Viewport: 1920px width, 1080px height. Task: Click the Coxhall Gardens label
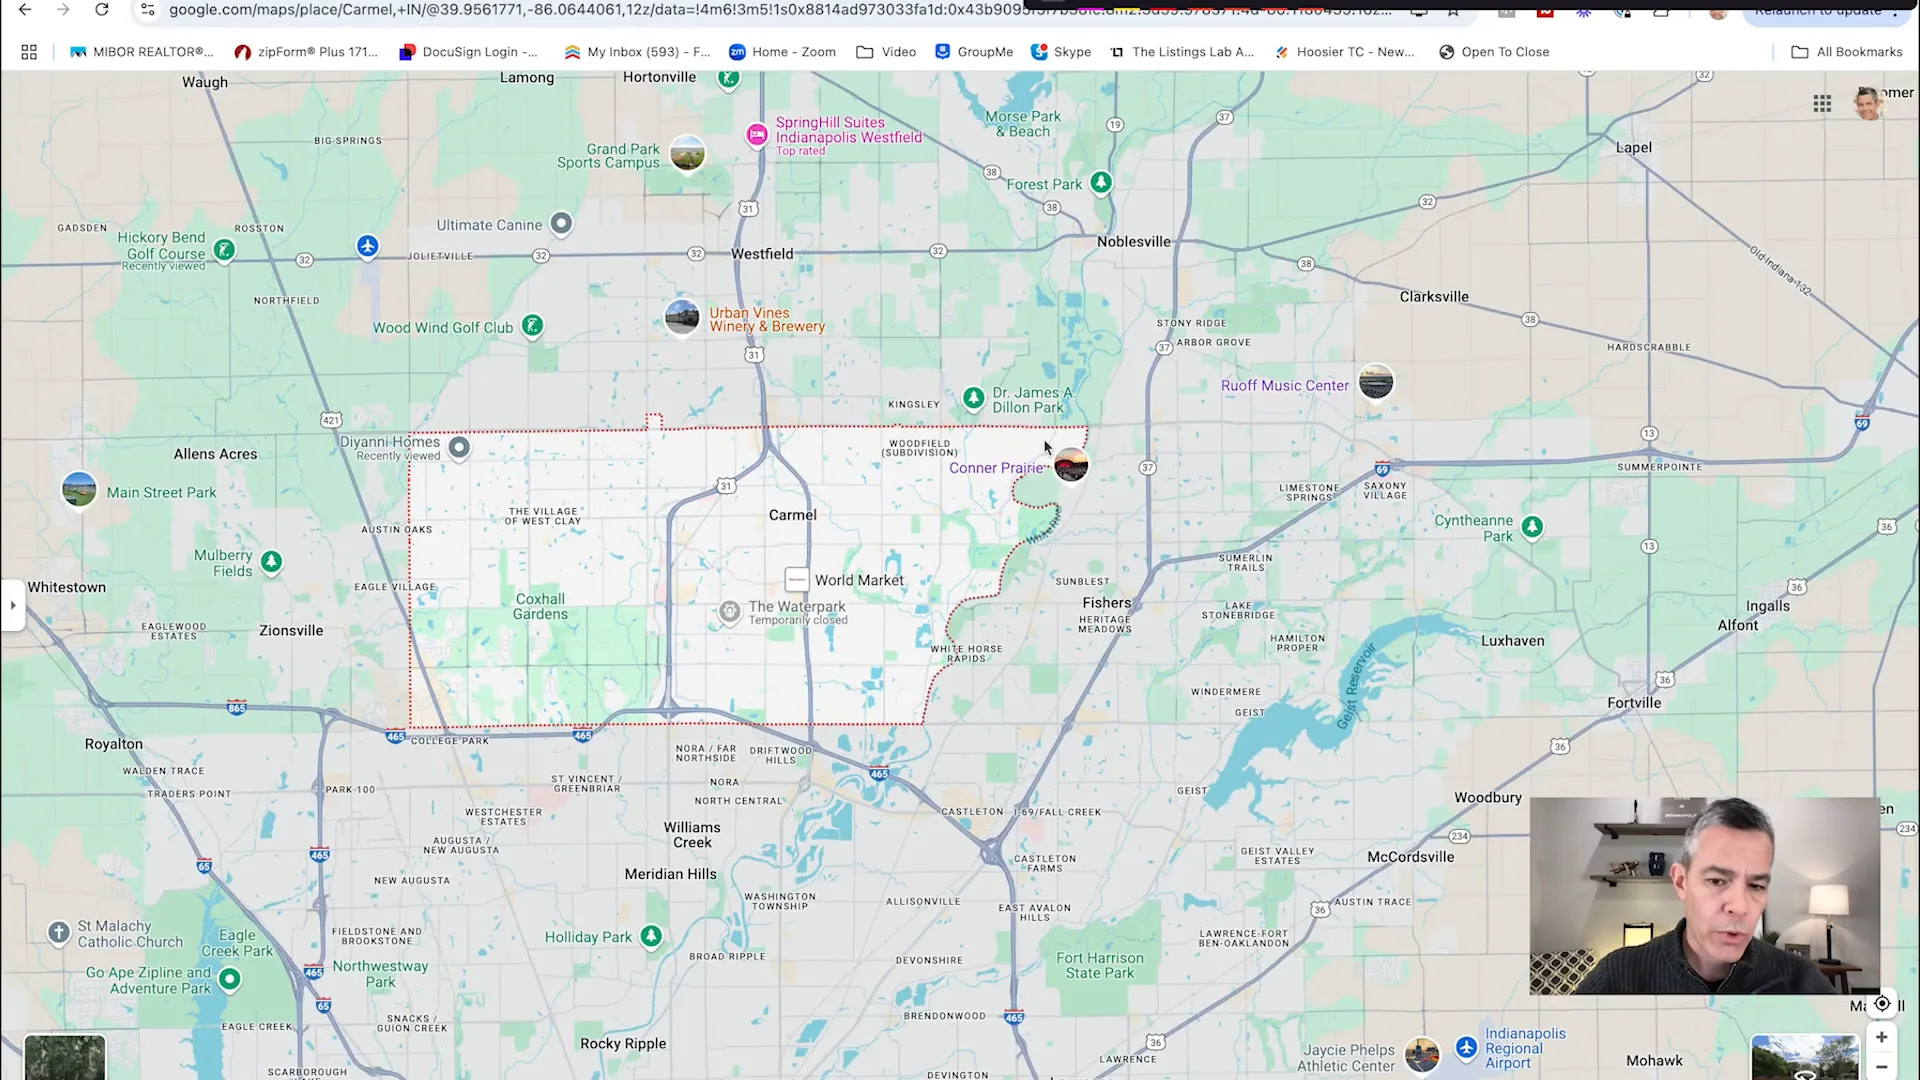[x=540, y=606]
